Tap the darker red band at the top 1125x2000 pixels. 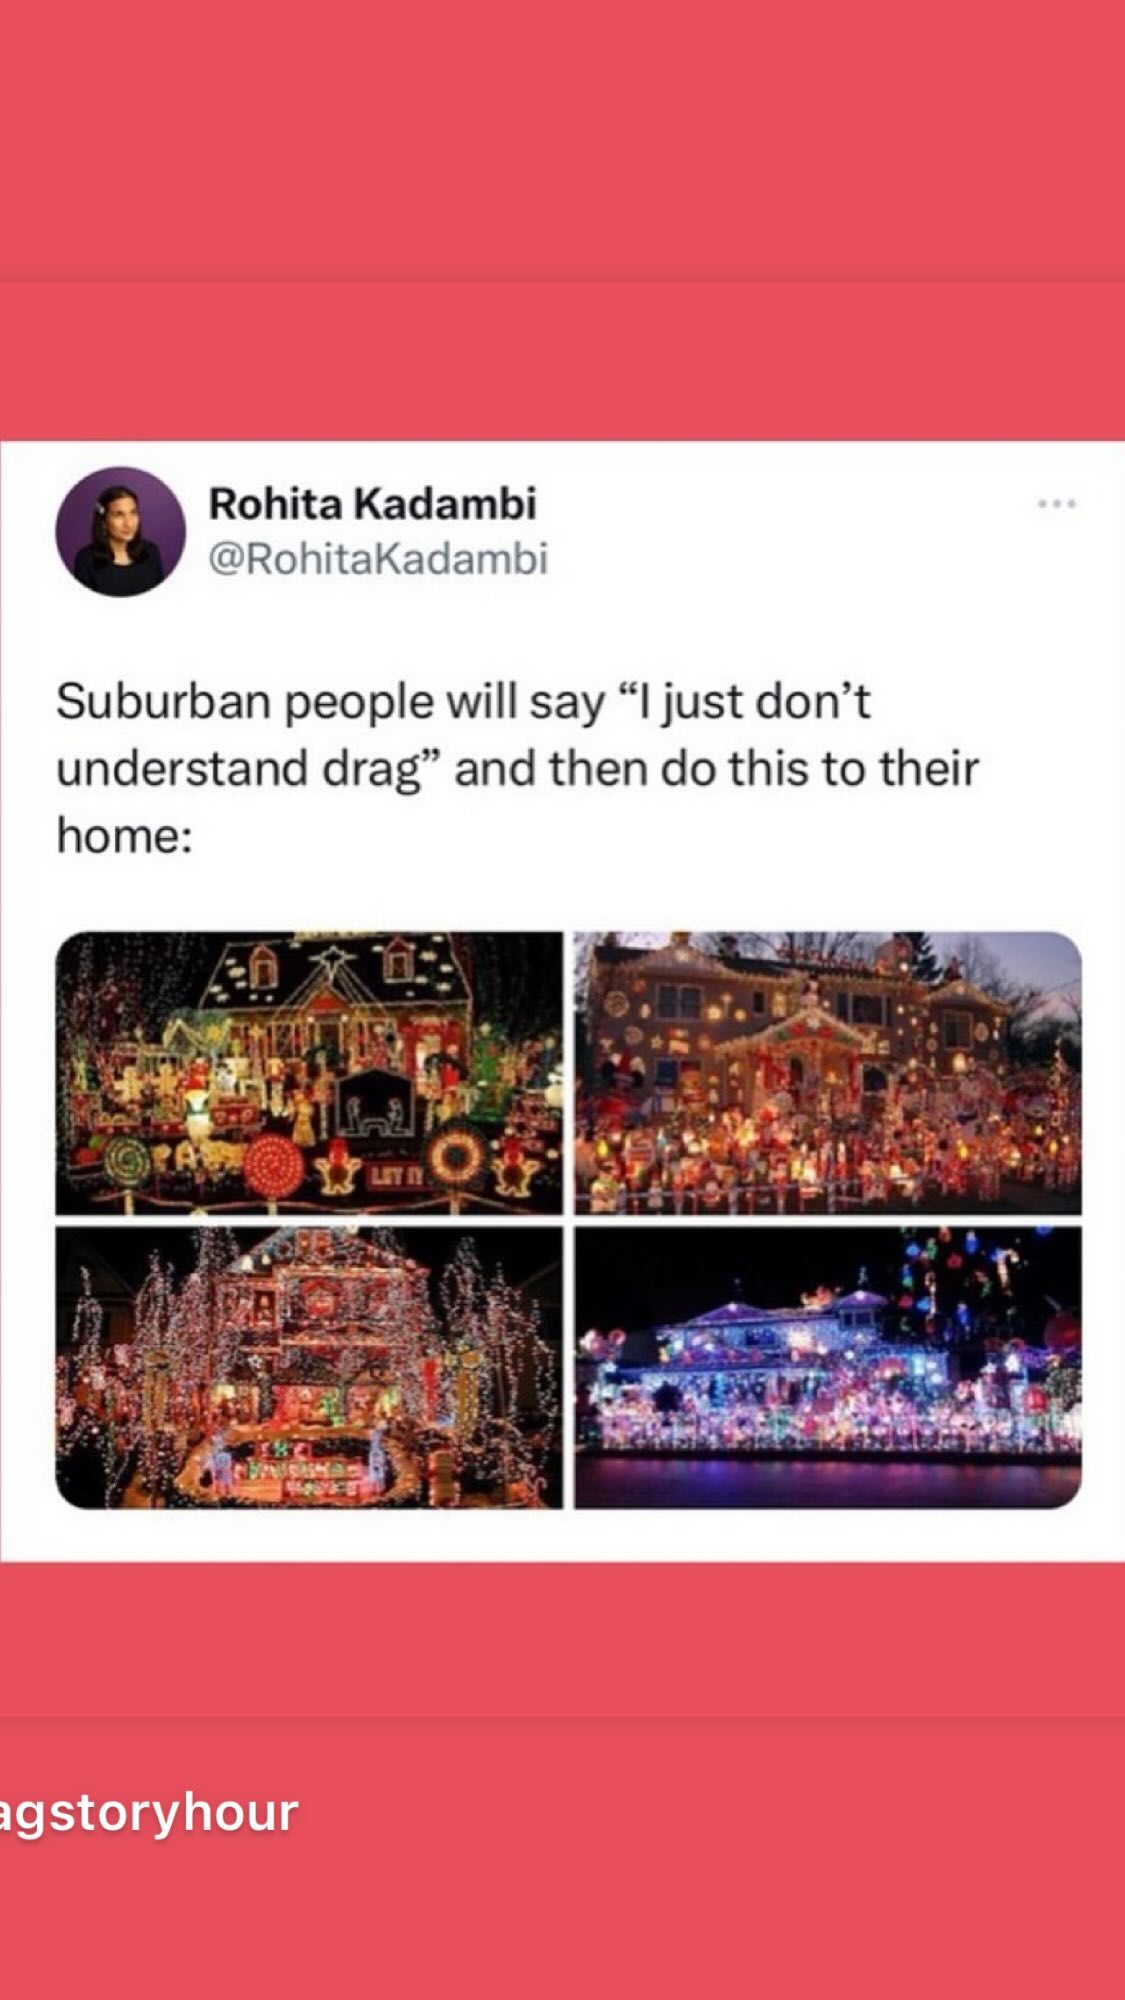pyautogui.click(x=562, y=140)
